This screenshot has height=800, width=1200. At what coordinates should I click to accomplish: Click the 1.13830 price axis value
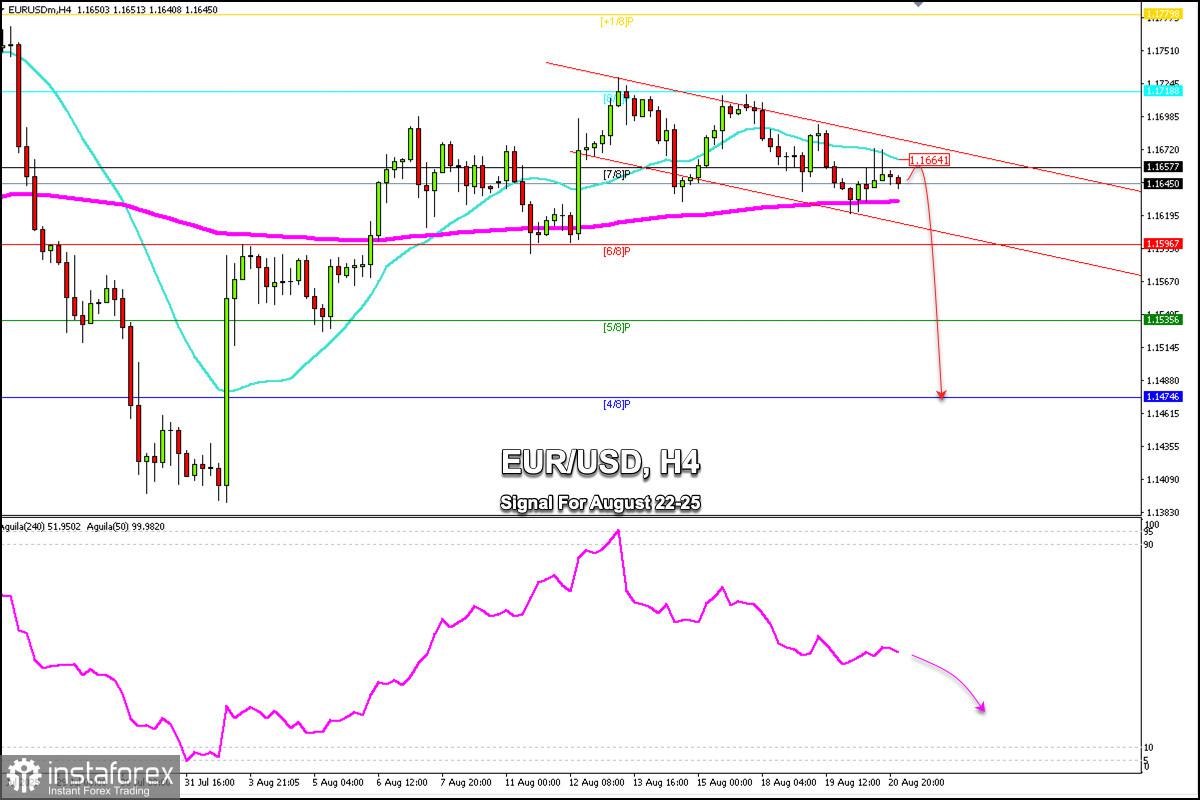coord(1161,512)
